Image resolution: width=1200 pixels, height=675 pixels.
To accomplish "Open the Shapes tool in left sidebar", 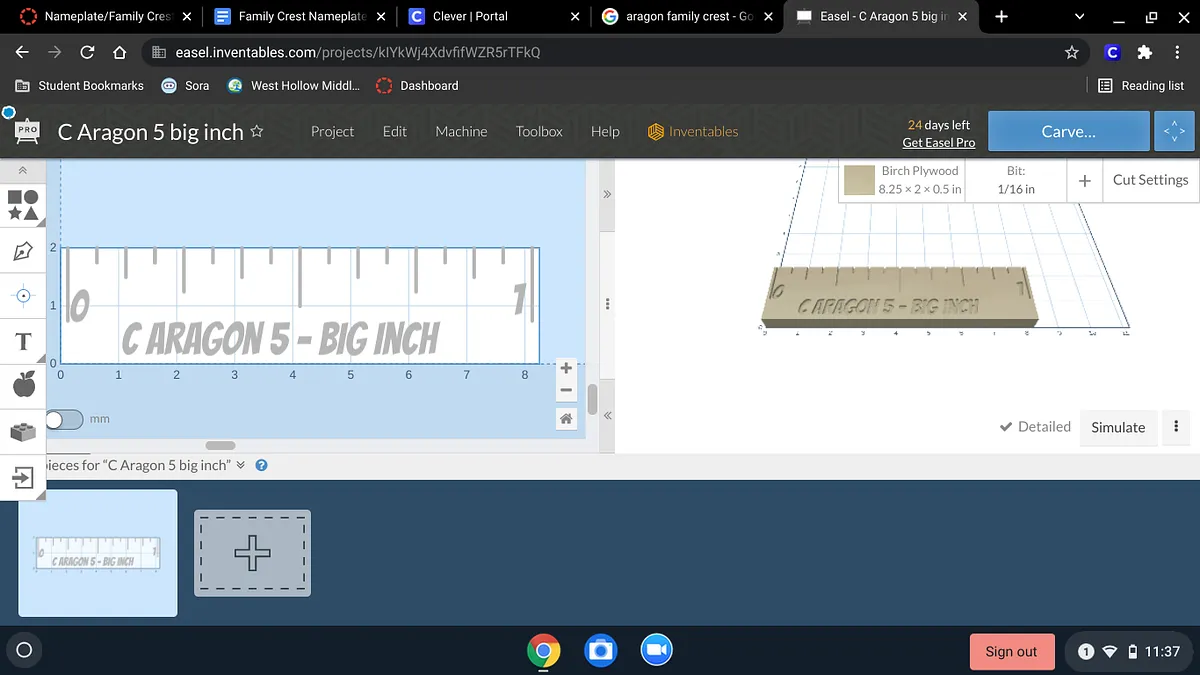I will coord(23,205).
